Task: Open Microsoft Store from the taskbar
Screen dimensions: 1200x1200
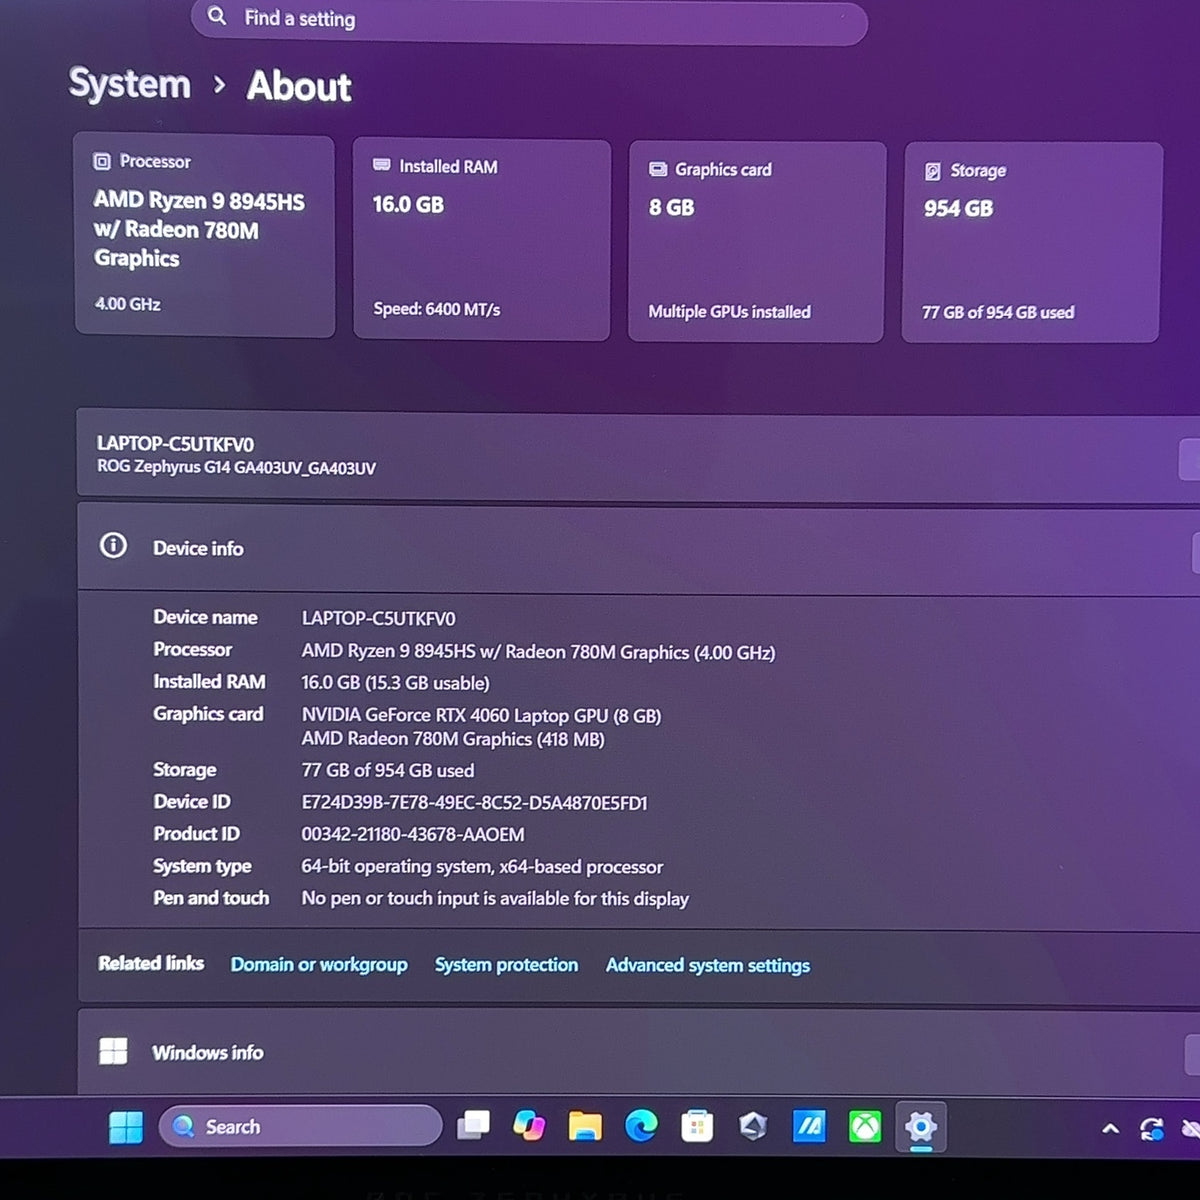Action: (x=697, y=1127)
